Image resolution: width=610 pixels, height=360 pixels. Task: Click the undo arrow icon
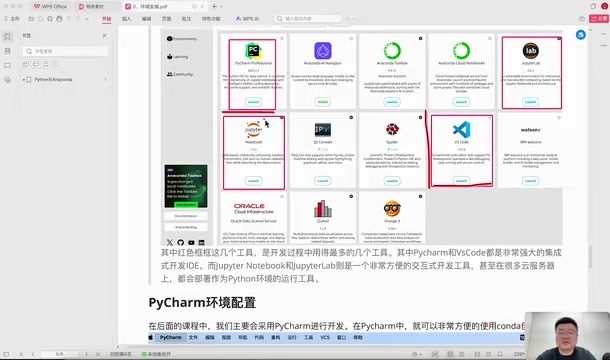pyautogui.click(x=68, y=19)
